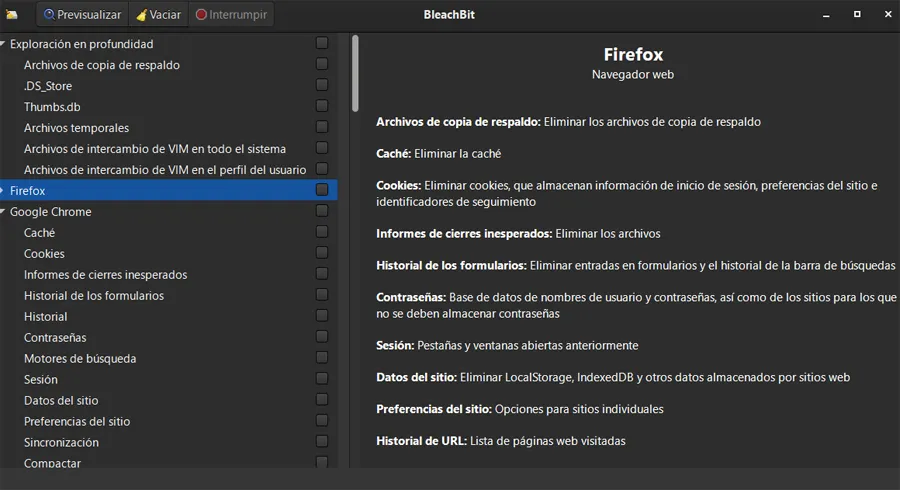This screenshot has height=490, width=900.
Task: Select the highlighted Firefox row
Action: pyautogui.click(x=168, y=190)
